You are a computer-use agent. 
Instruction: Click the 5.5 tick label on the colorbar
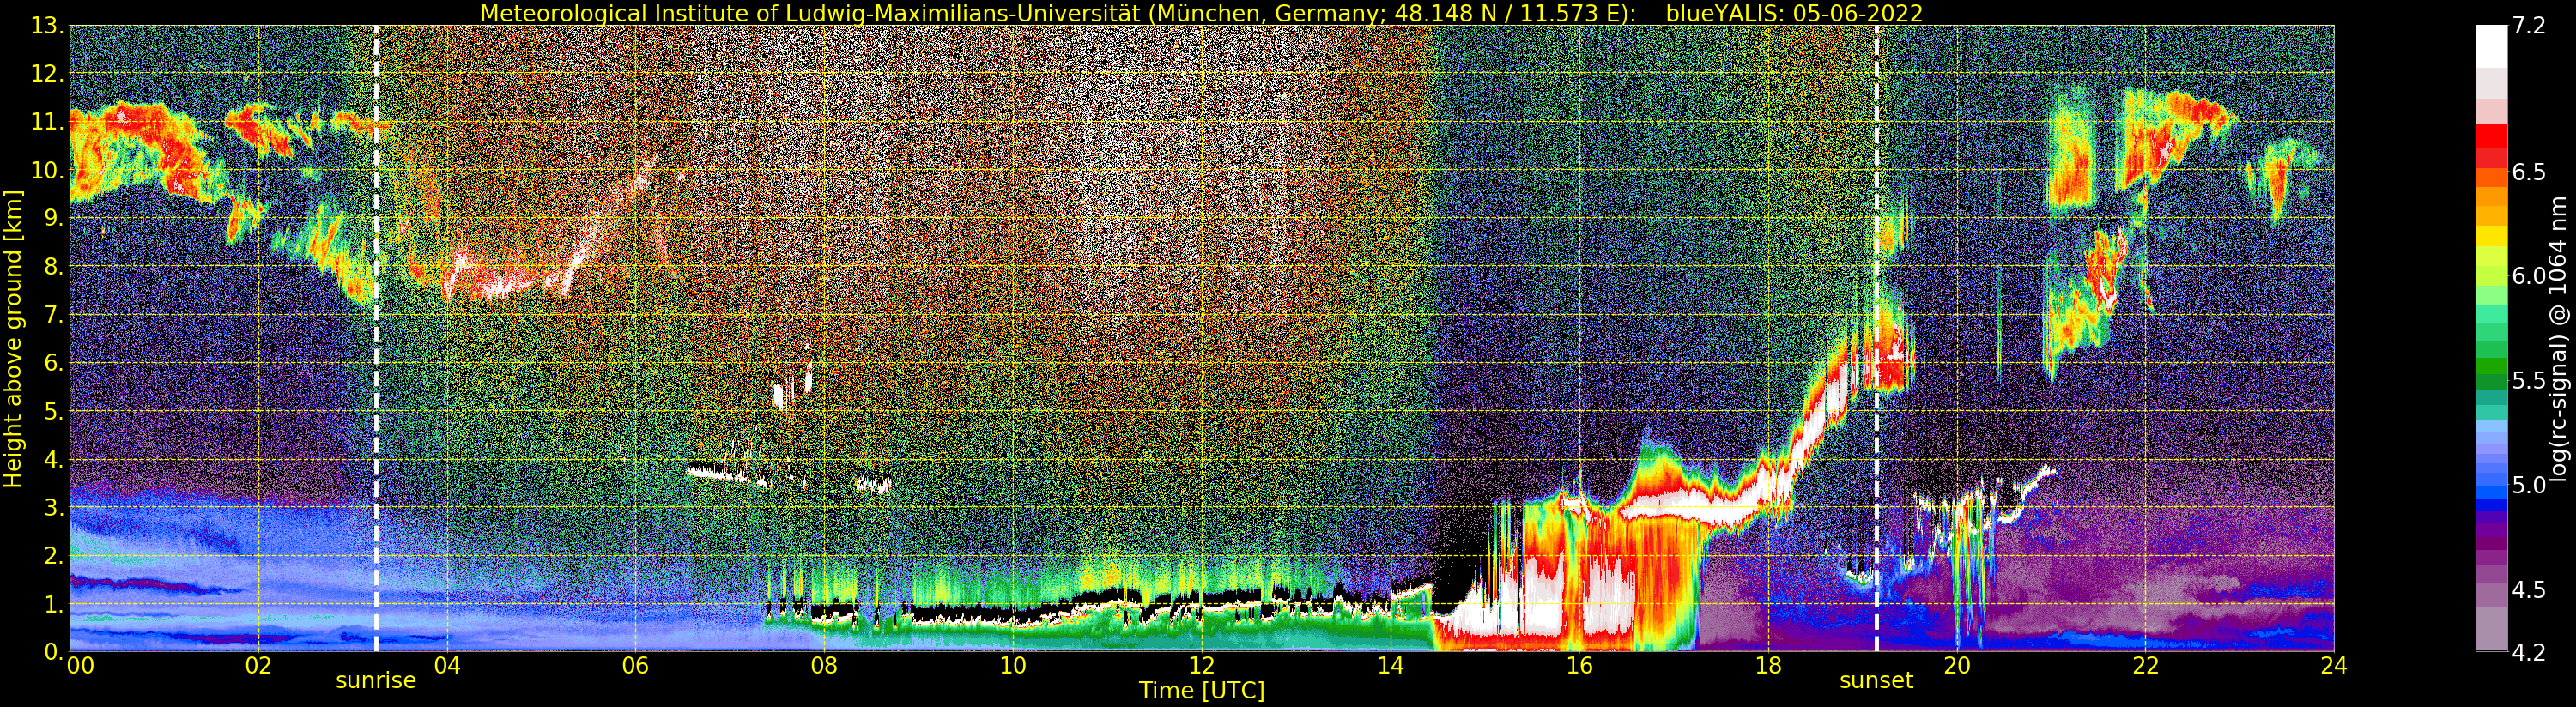[2529, 381]
